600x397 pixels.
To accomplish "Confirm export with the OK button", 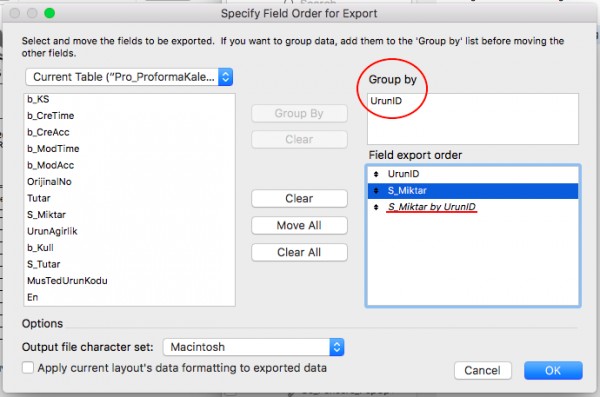I will [x=553, y=370].
